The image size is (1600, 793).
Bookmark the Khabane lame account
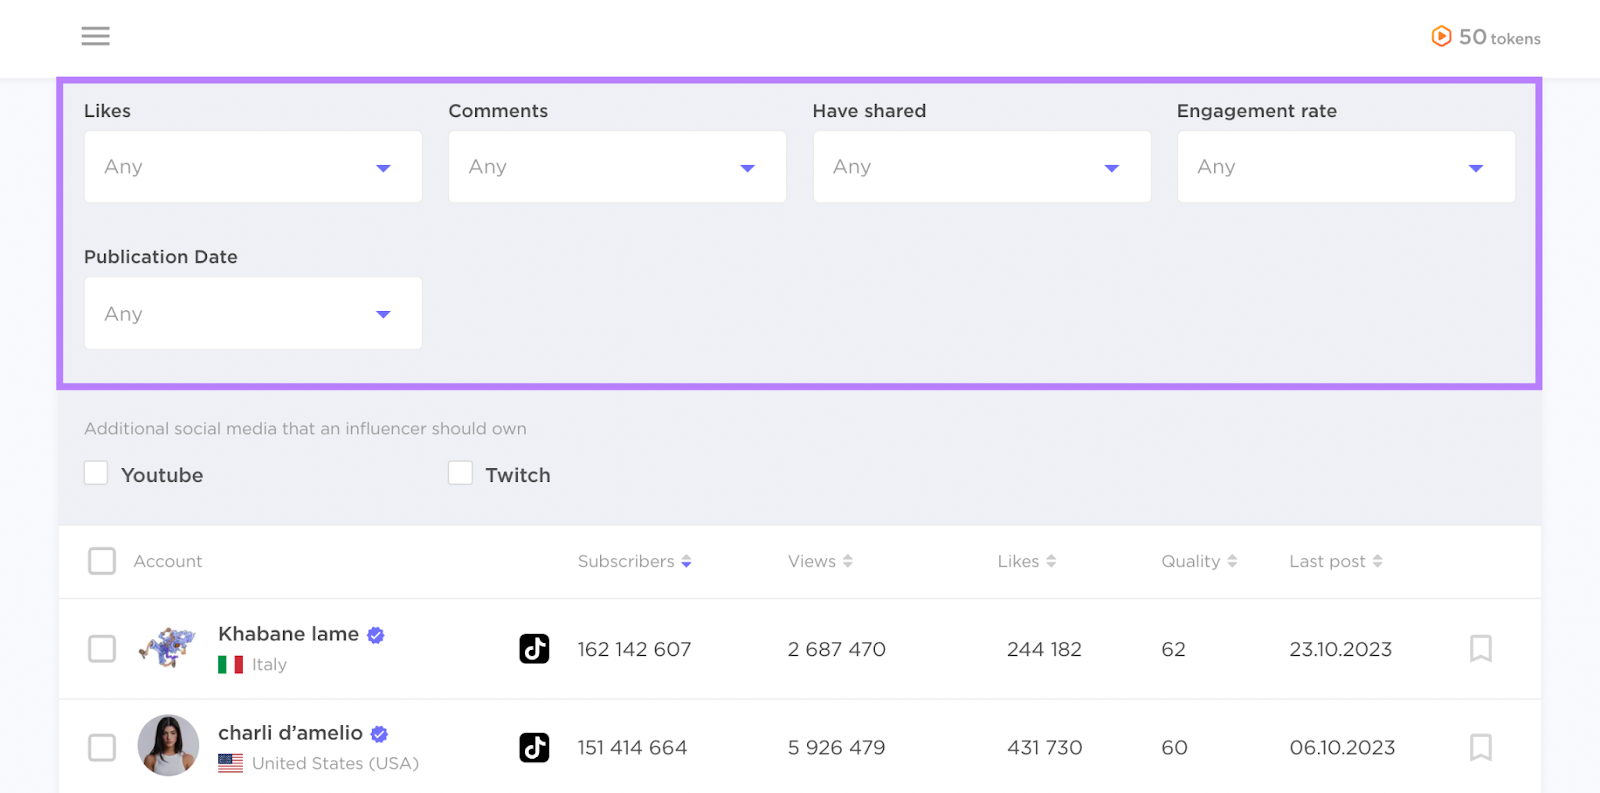click(1480, 649)
